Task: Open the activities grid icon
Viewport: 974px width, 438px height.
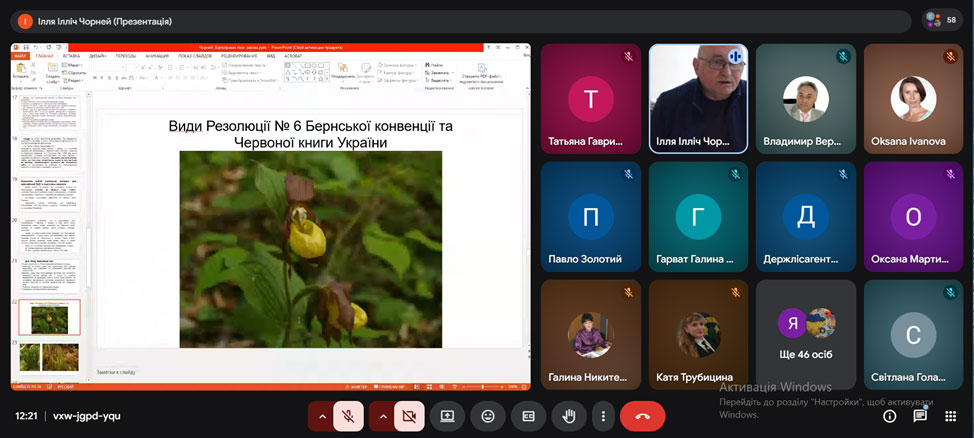Action: (950, 416)
